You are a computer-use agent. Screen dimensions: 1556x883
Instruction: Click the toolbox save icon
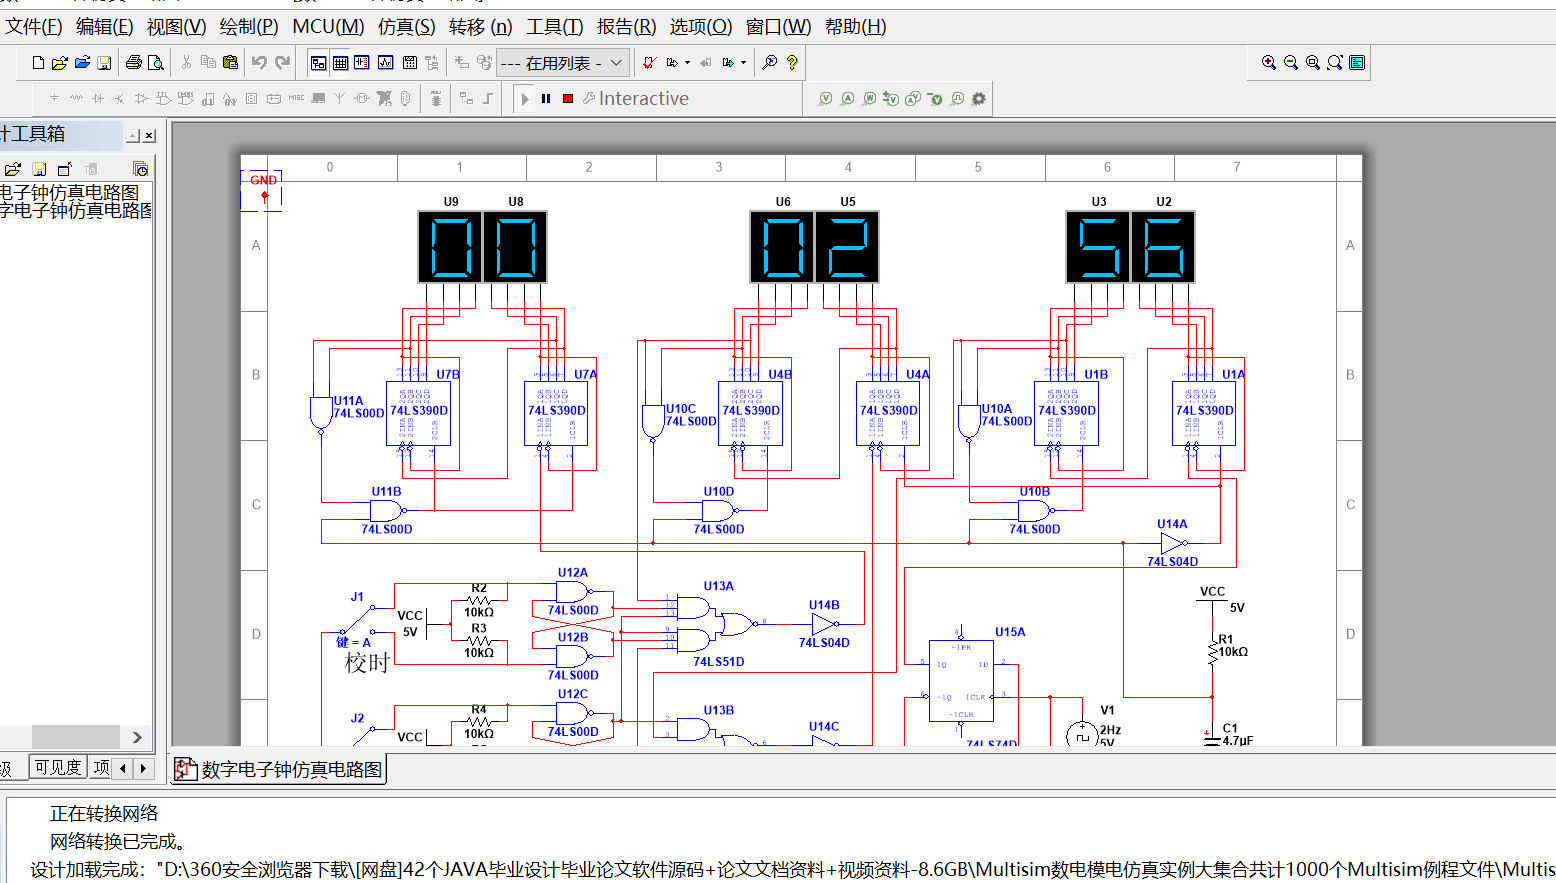point(39,169)
